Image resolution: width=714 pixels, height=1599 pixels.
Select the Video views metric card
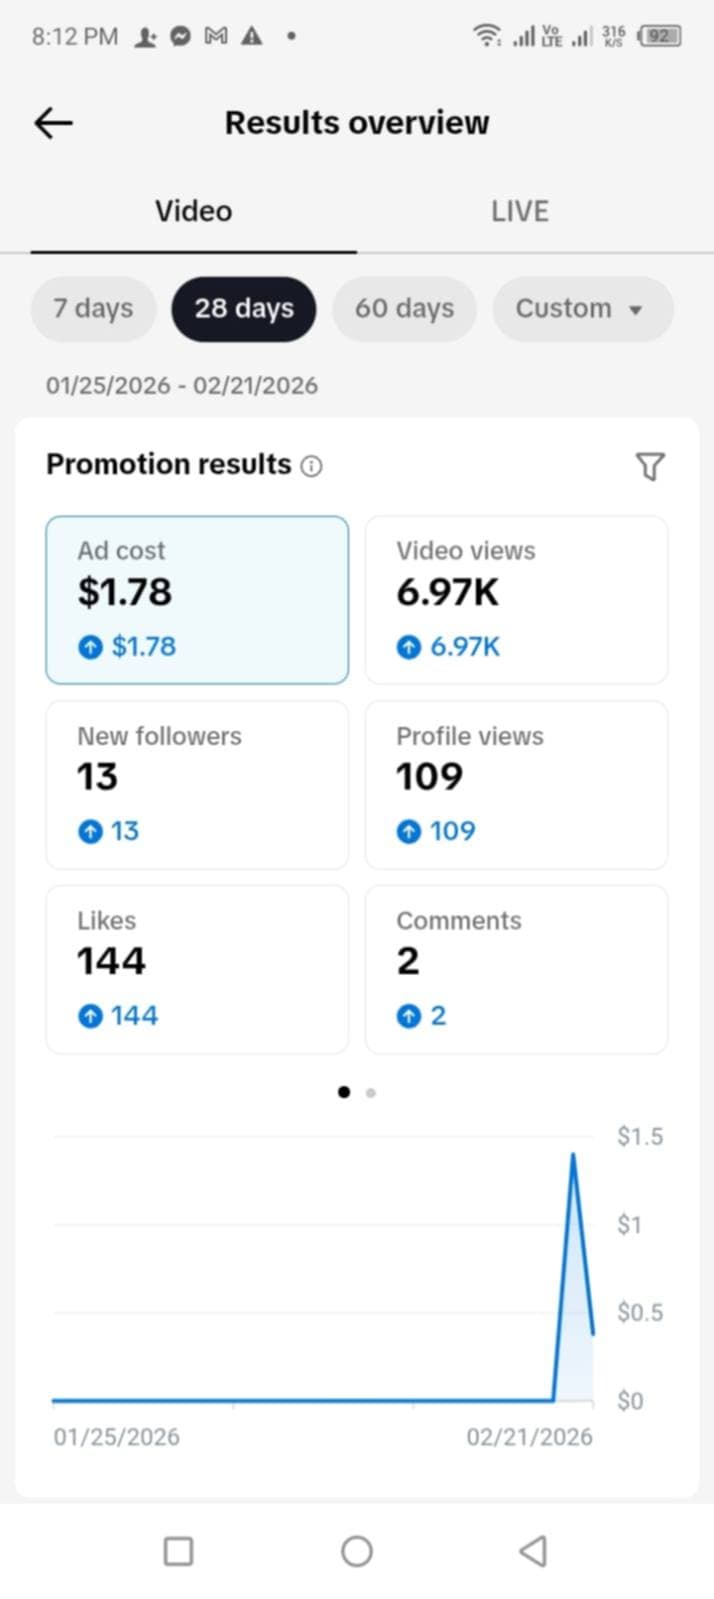click(516, 600)
